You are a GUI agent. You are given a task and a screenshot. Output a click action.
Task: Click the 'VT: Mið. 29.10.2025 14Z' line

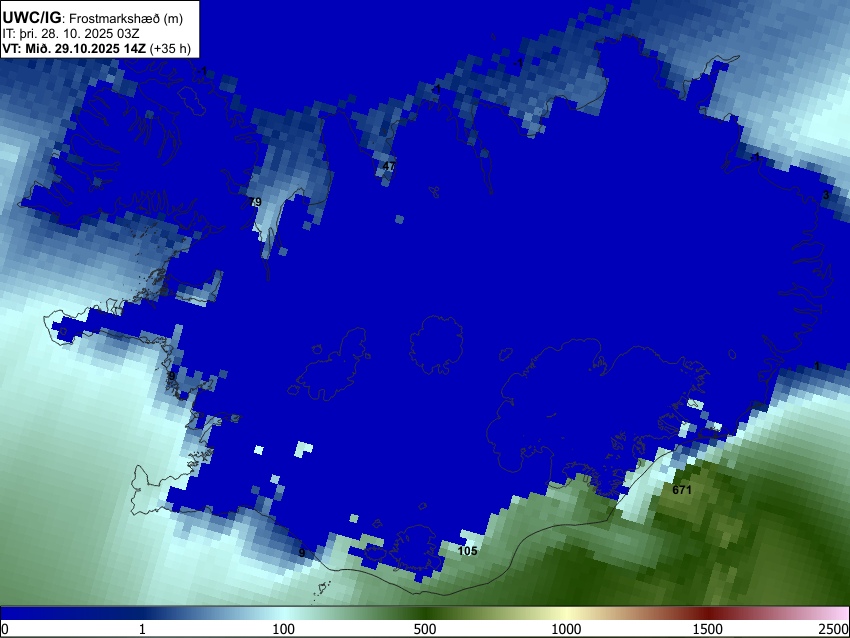click(x=74, y=48)
